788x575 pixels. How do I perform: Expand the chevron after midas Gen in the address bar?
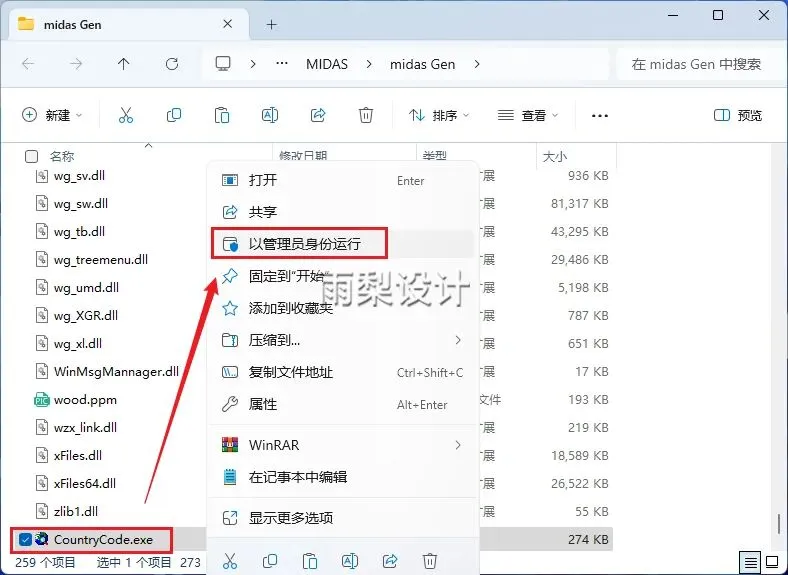pos(477,64)
